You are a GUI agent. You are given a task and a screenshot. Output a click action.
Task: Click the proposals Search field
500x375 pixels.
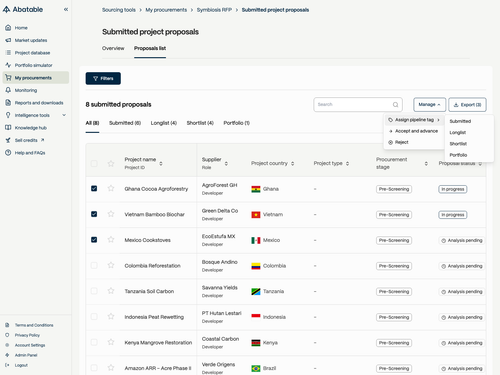click(x=358, y=105)
